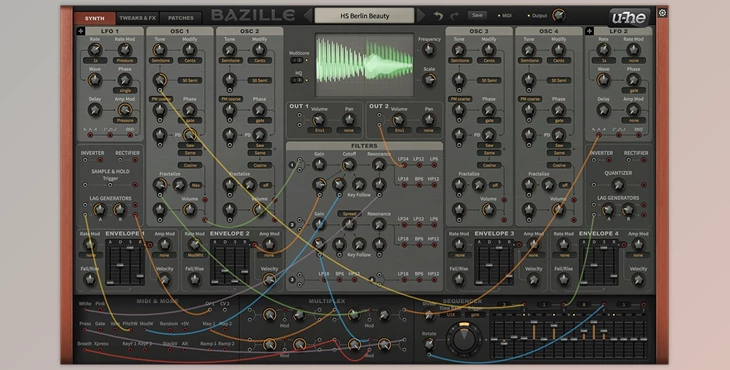Click the Sequencer Divide knob

(429, 315)
